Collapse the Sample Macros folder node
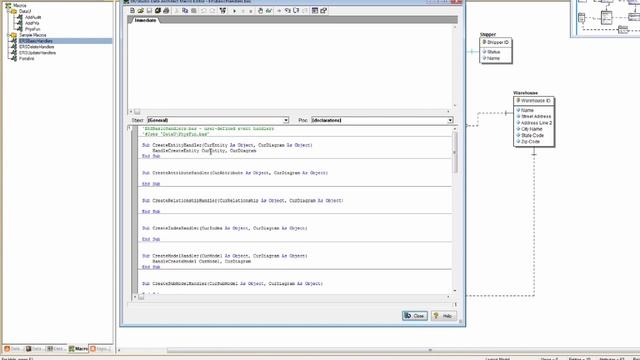 point(8,35)
